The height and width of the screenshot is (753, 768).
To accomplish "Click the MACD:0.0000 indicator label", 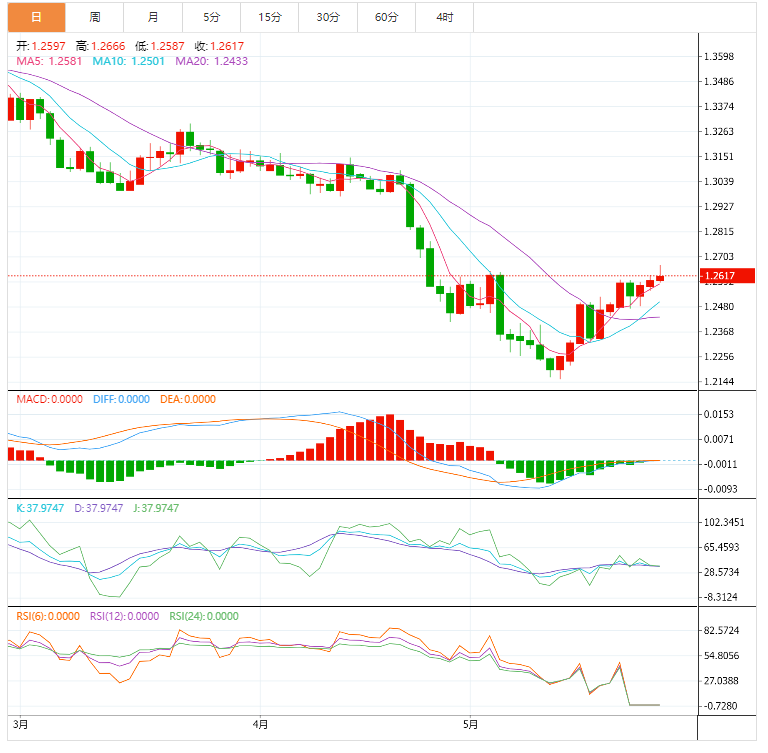I will point(49,399).
